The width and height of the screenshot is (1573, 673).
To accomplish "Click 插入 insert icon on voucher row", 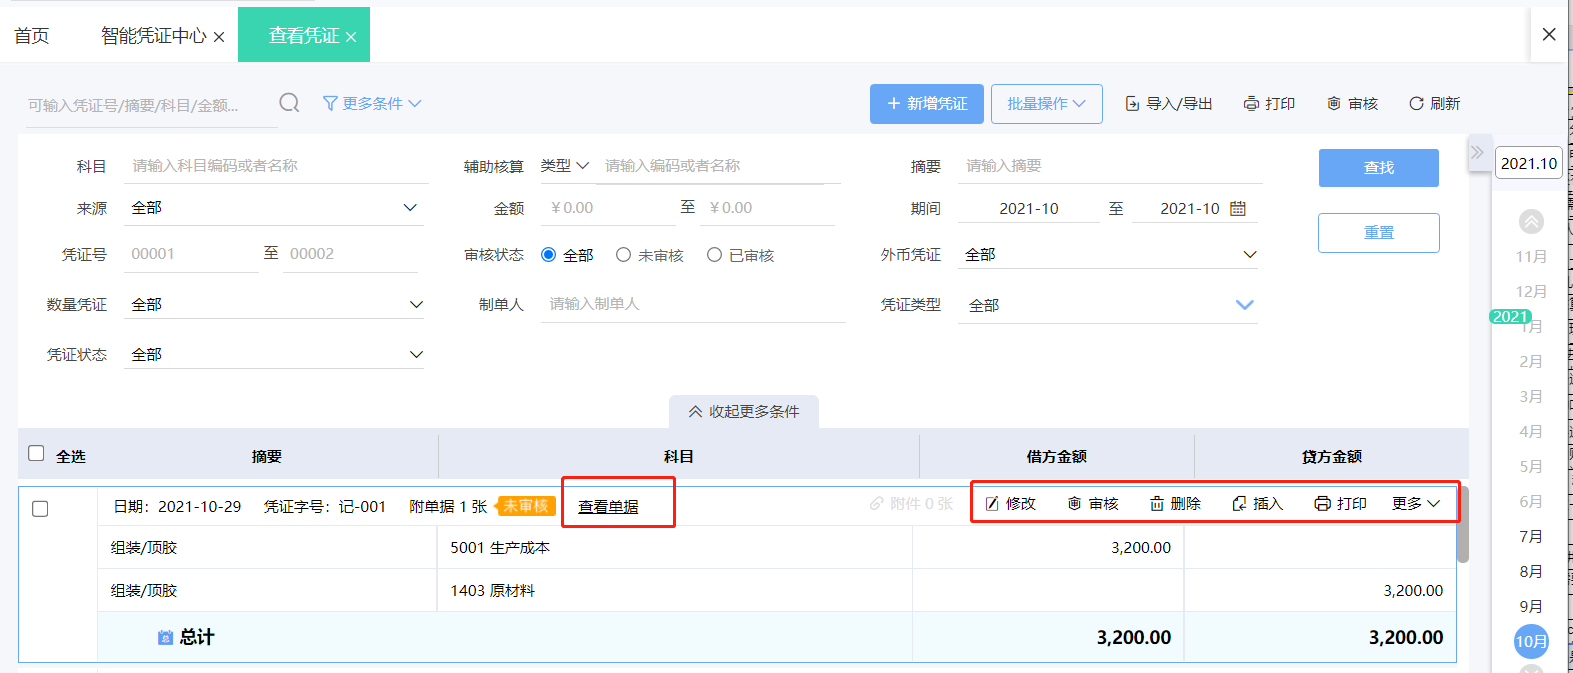I will 1240,504.
